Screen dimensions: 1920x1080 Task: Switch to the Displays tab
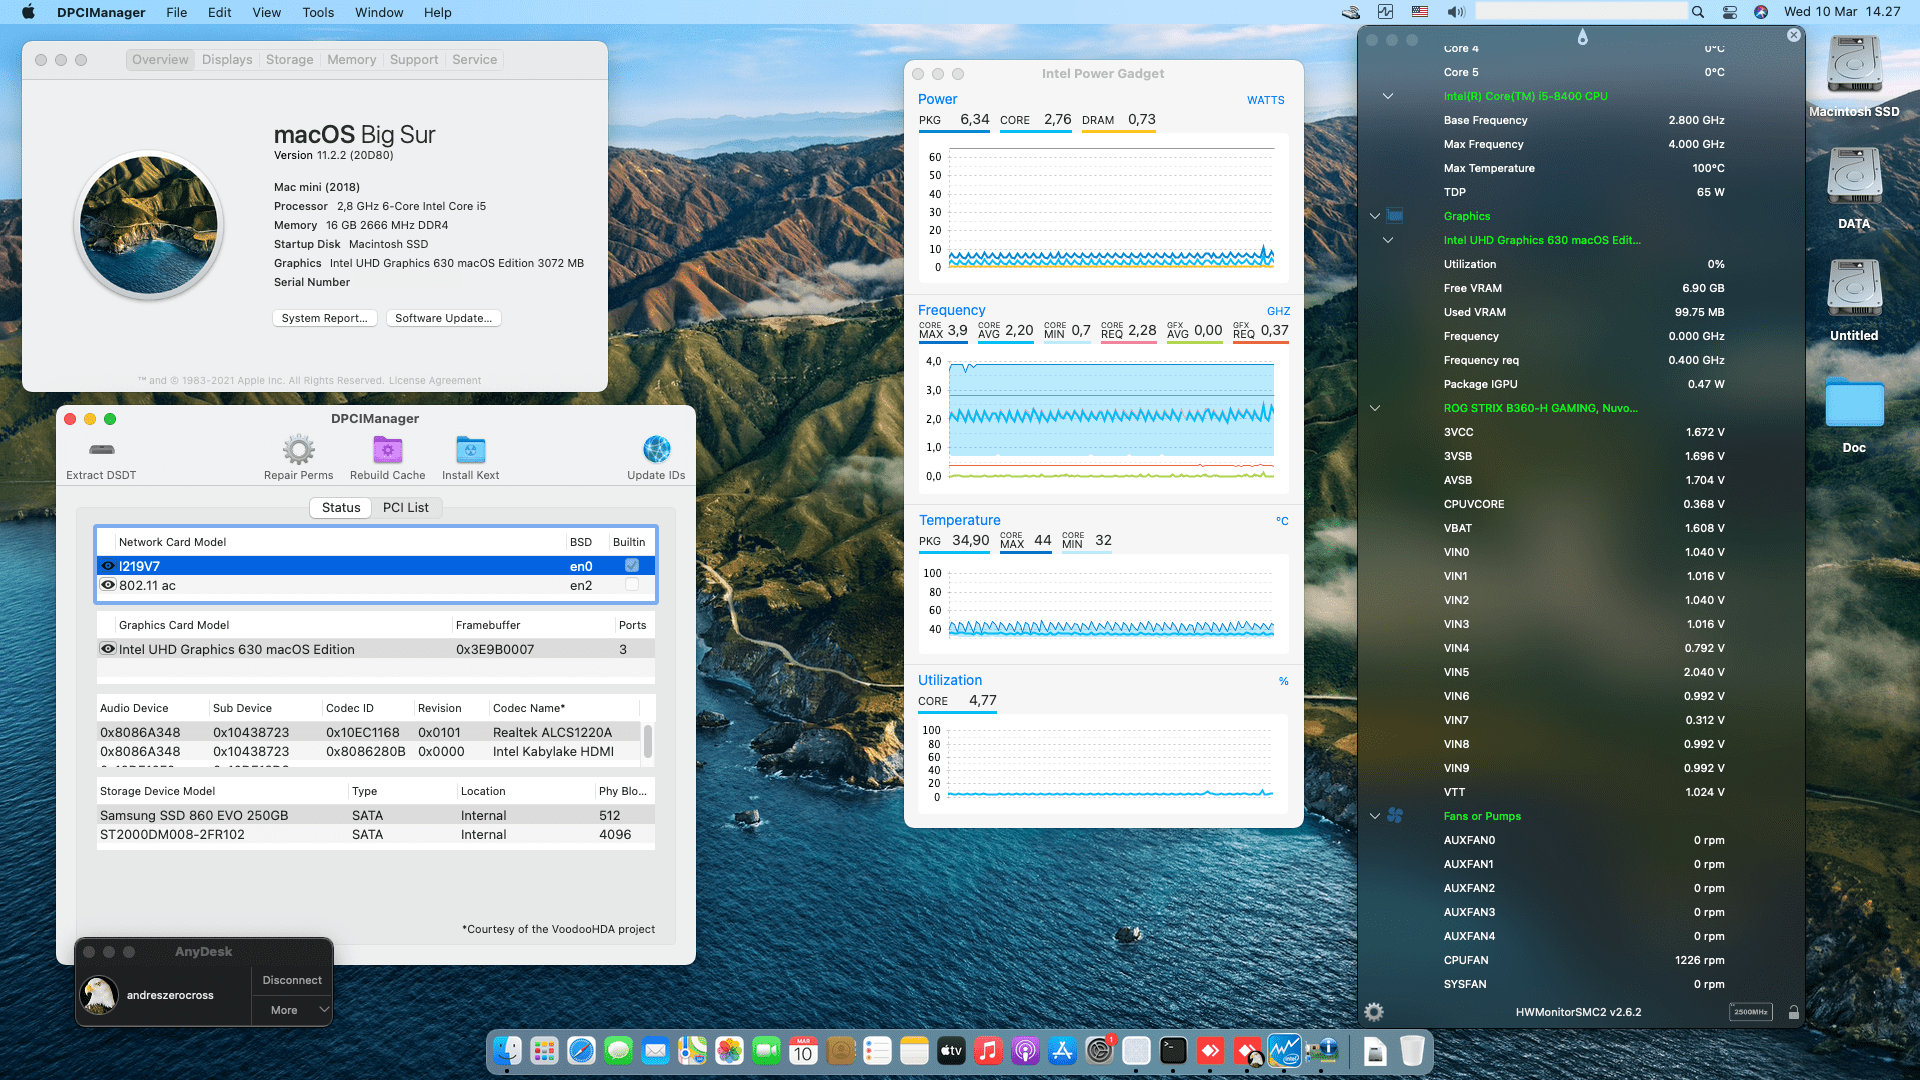(227, 60)
